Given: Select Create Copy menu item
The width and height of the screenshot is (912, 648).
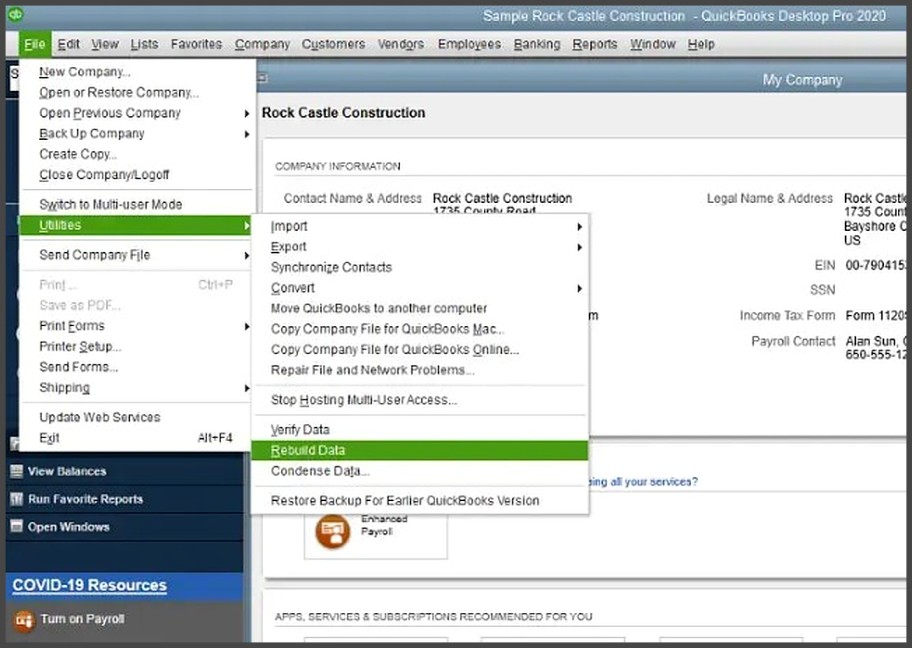Looking at the screenshot, I should 137,154.
